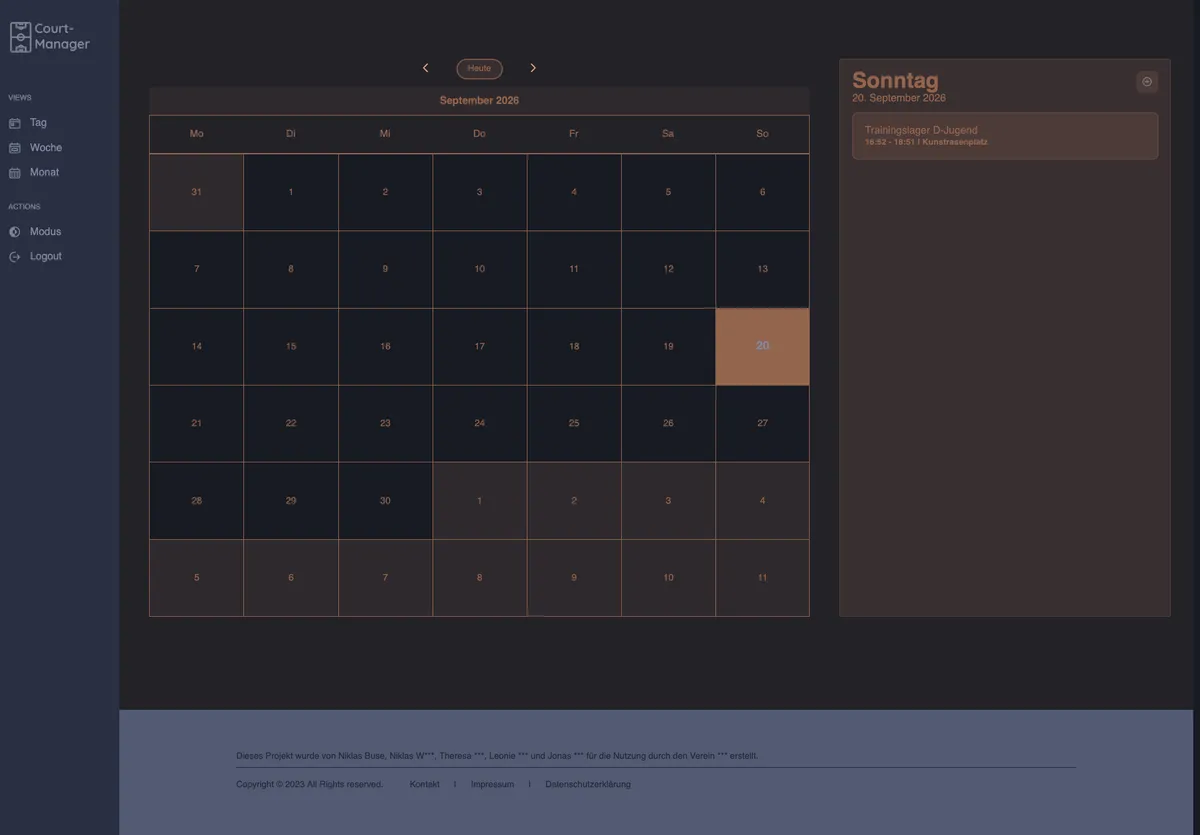Advance to next month with right chevron
This screenshot has width=1200, height=835.
click(533, 68)
